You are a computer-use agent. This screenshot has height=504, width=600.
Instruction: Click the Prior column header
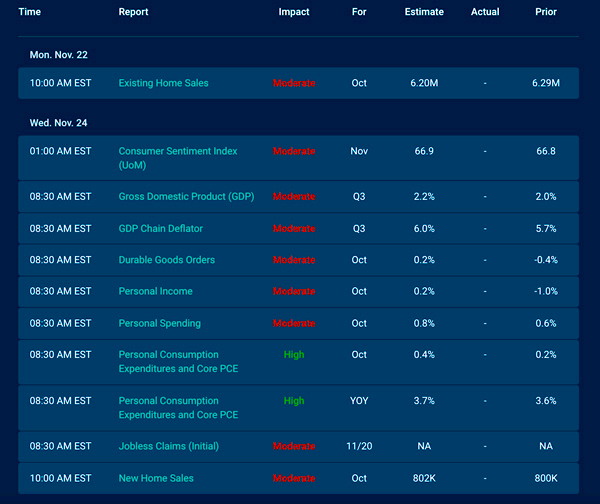coord(546,12)
